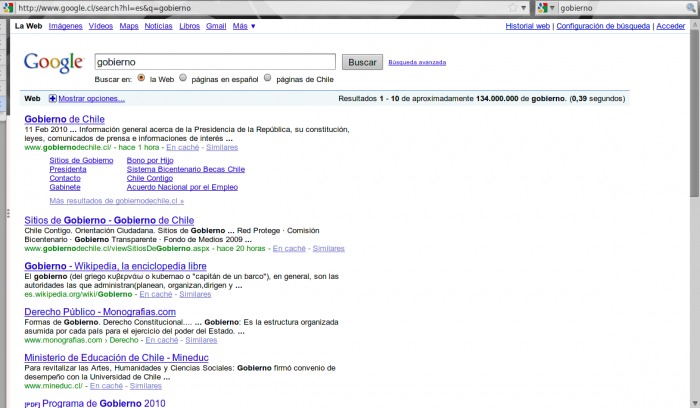Screen dimensions: 700x408
Task: Select the 'páginas en español' radio button
Action: tap(183, 78)
